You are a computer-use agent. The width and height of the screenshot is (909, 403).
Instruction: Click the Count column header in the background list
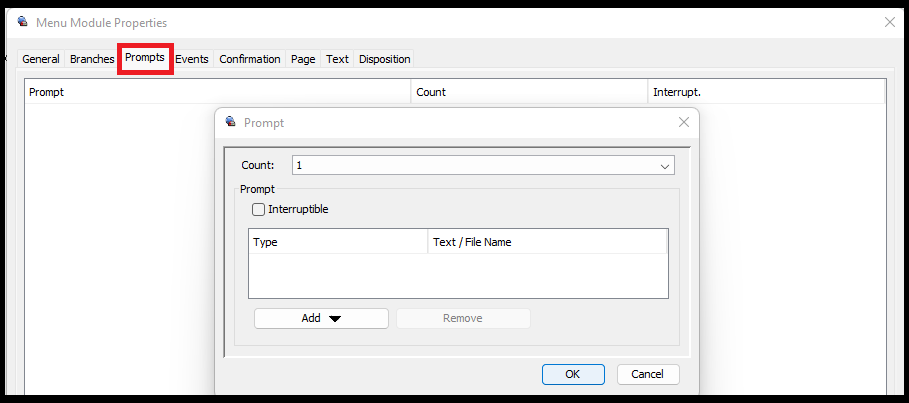click(529, 92)
